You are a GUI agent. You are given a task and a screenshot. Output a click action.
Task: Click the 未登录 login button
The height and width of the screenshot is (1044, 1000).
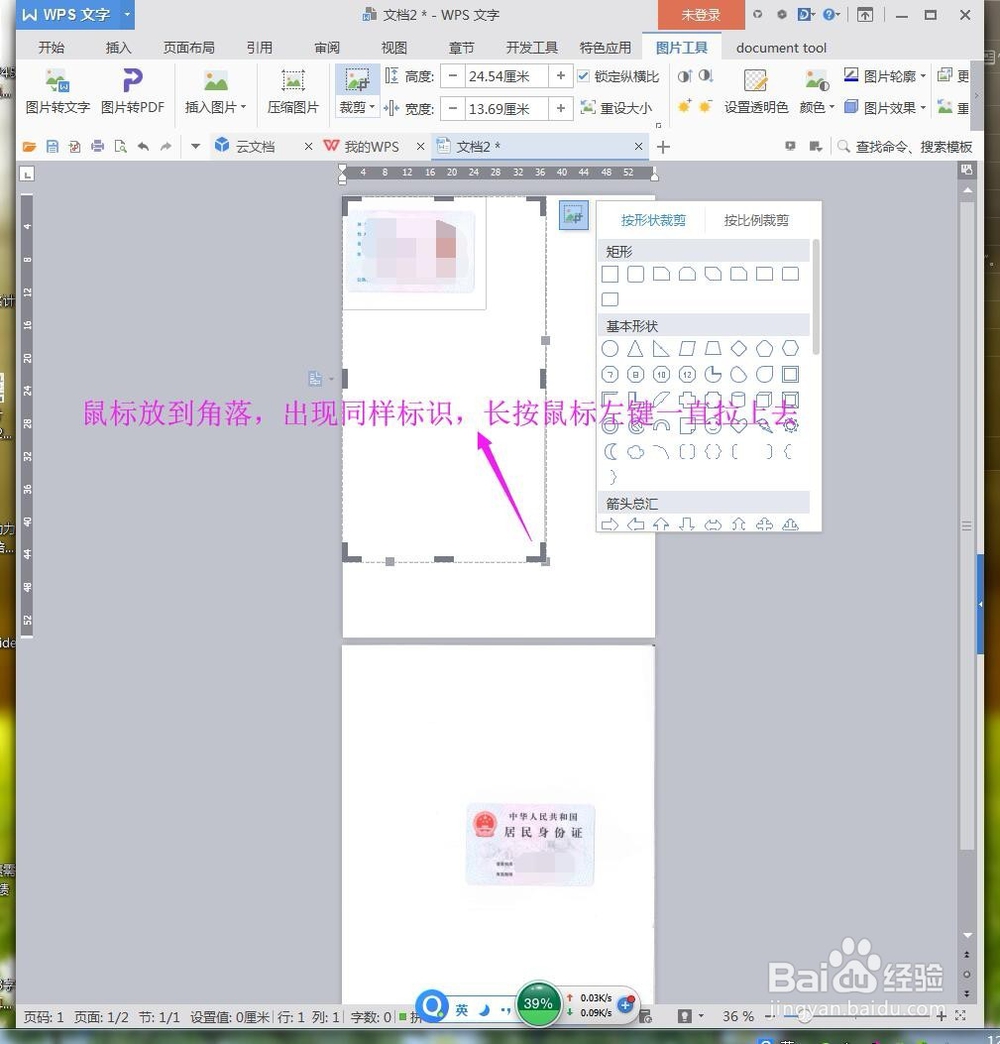coord(699,15)
